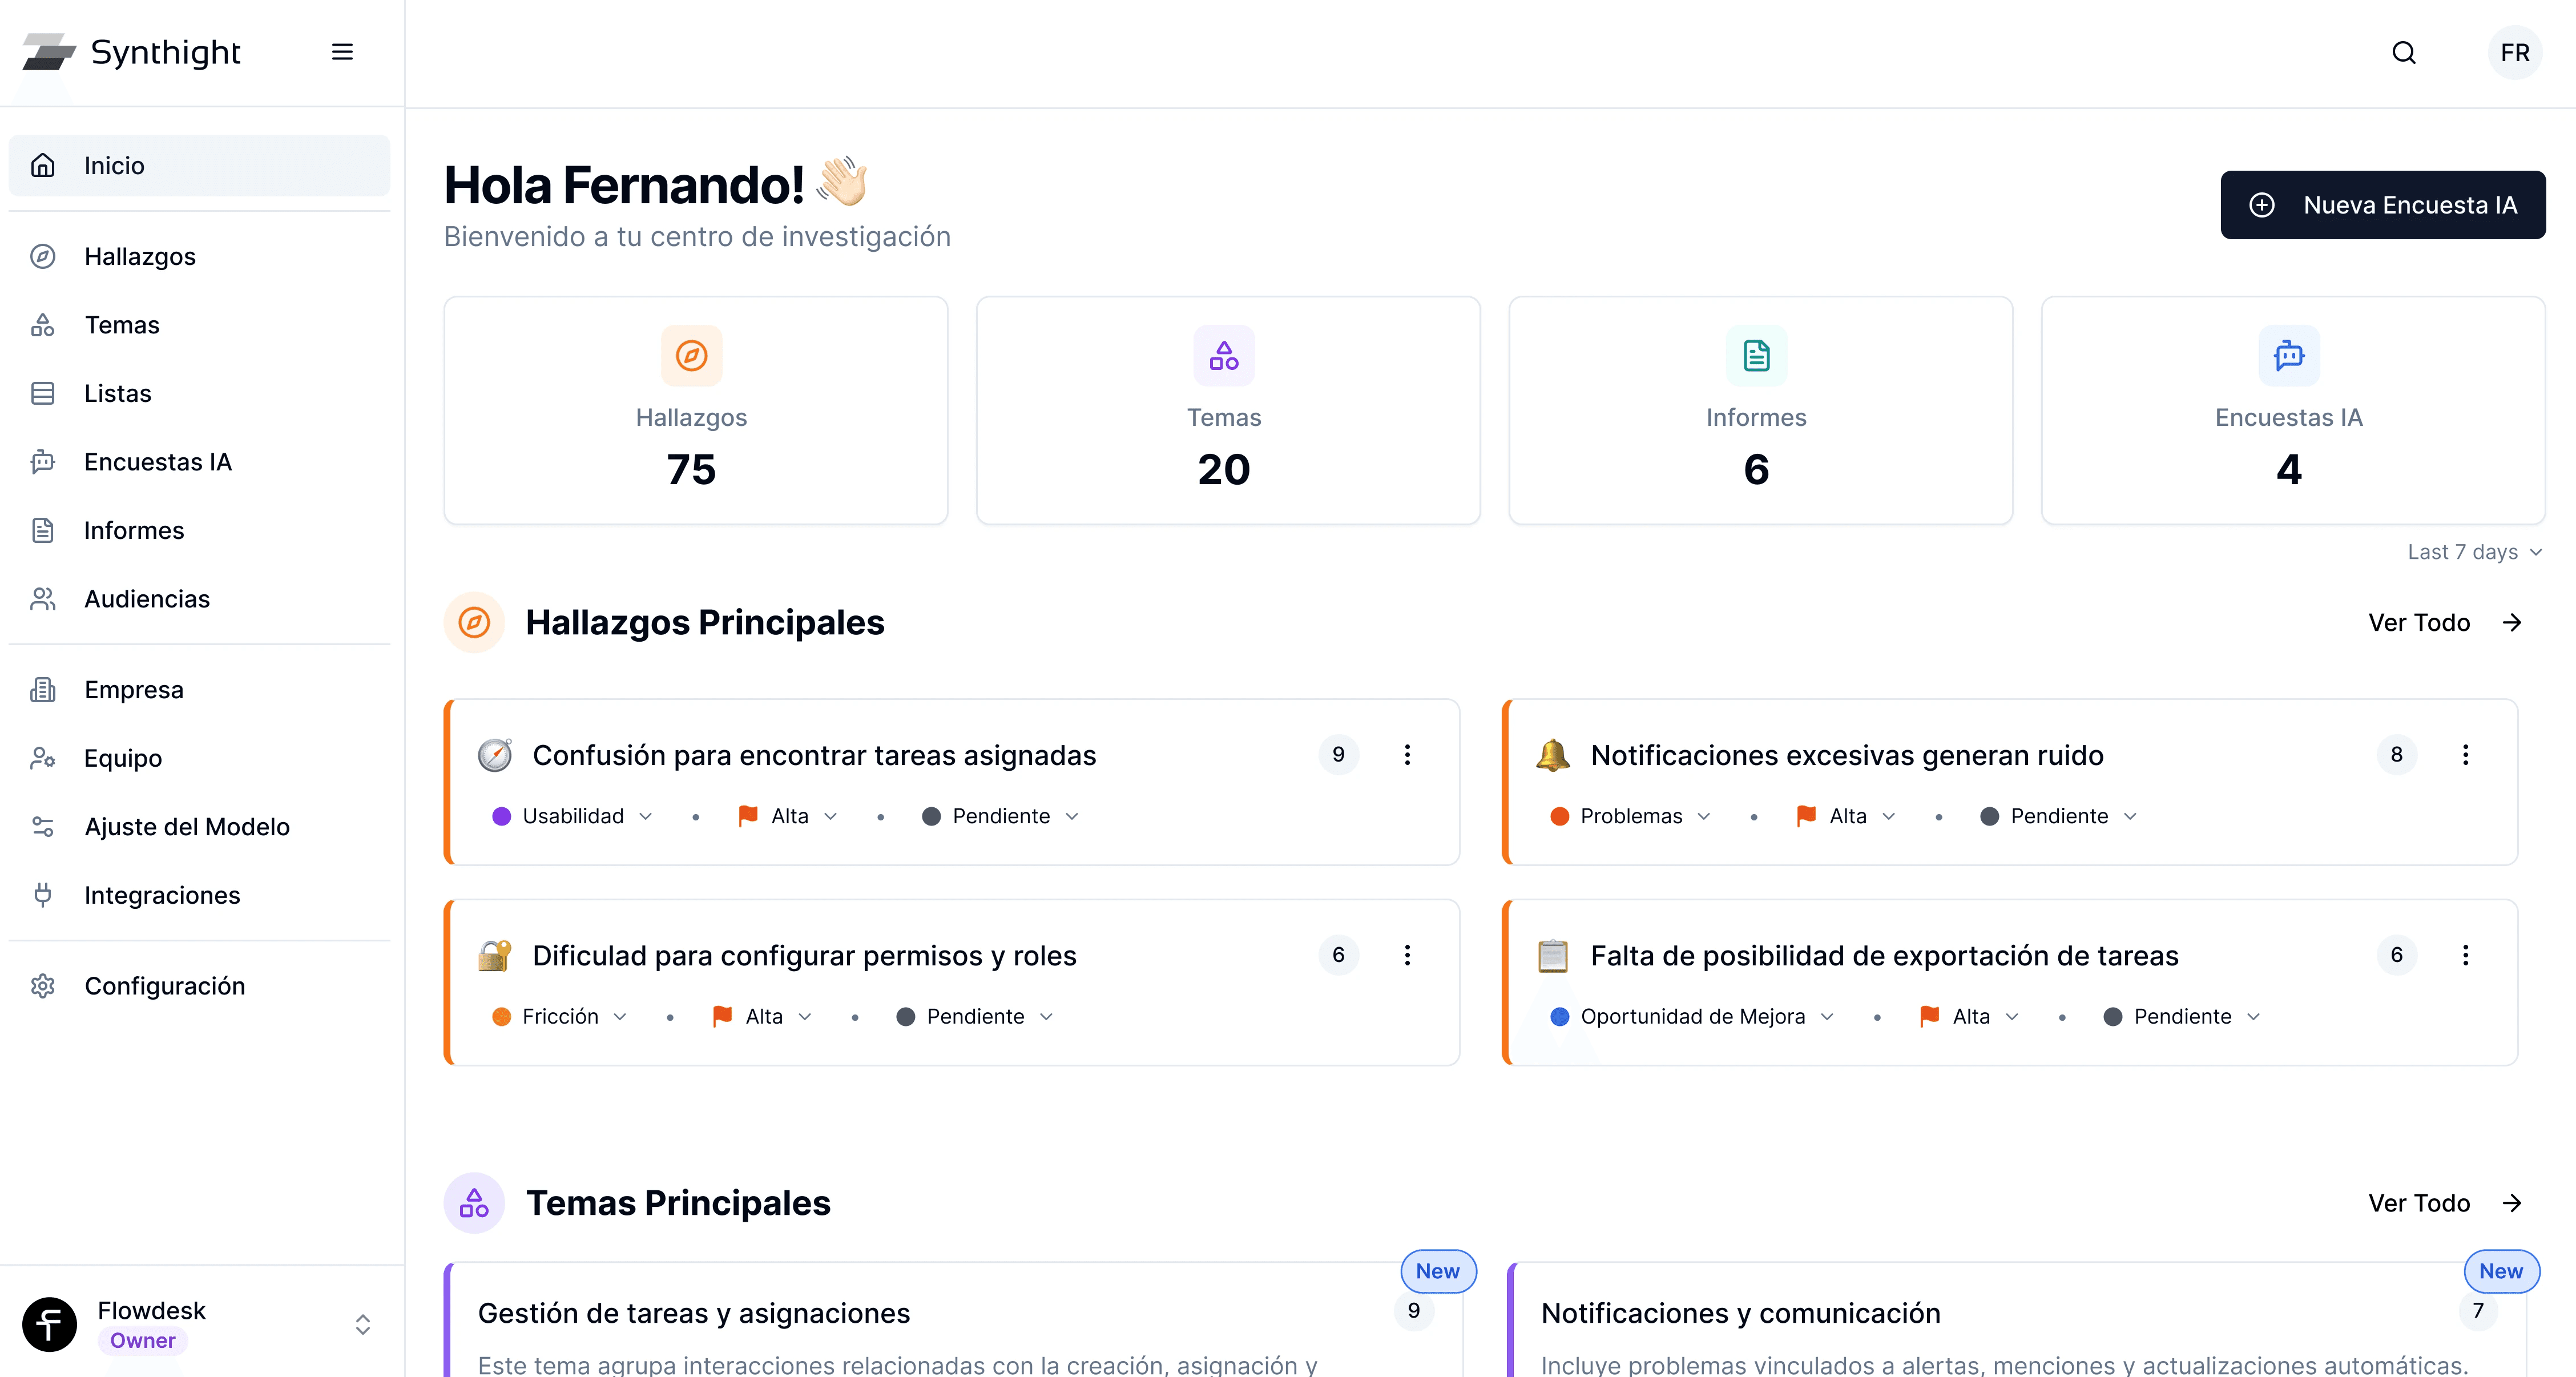Open Encuestas IA from the sidebar
The width and height of the screenshot is (2576, 1377).
coord(157,461)
